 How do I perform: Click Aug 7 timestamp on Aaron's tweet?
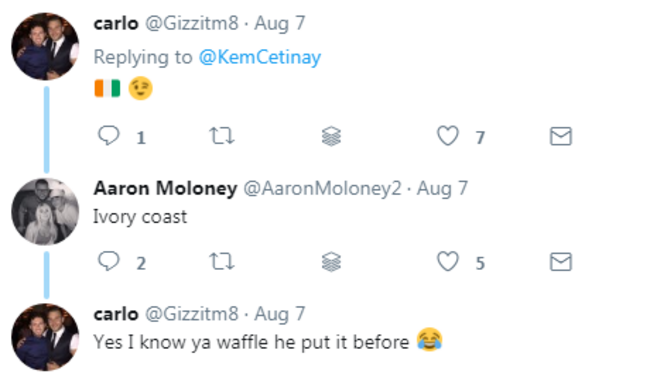pos(442,189)
